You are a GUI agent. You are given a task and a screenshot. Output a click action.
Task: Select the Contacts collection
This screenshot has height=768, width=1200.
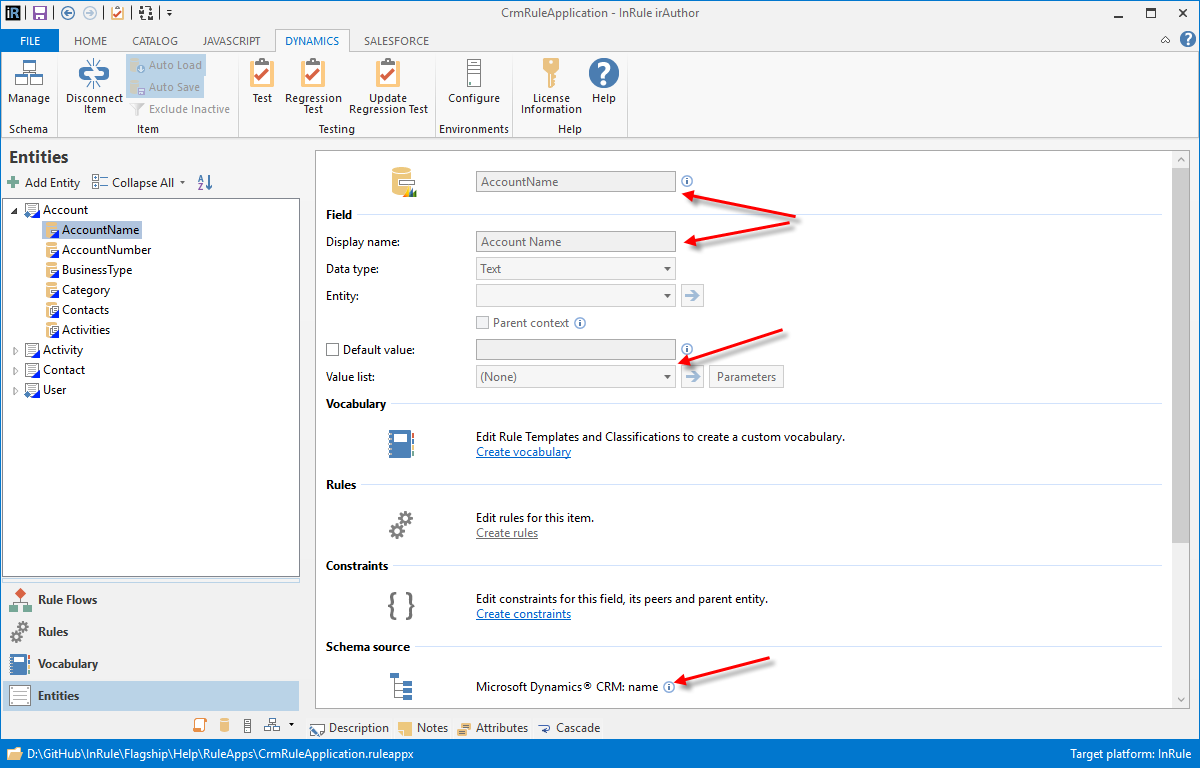[78, 310]
